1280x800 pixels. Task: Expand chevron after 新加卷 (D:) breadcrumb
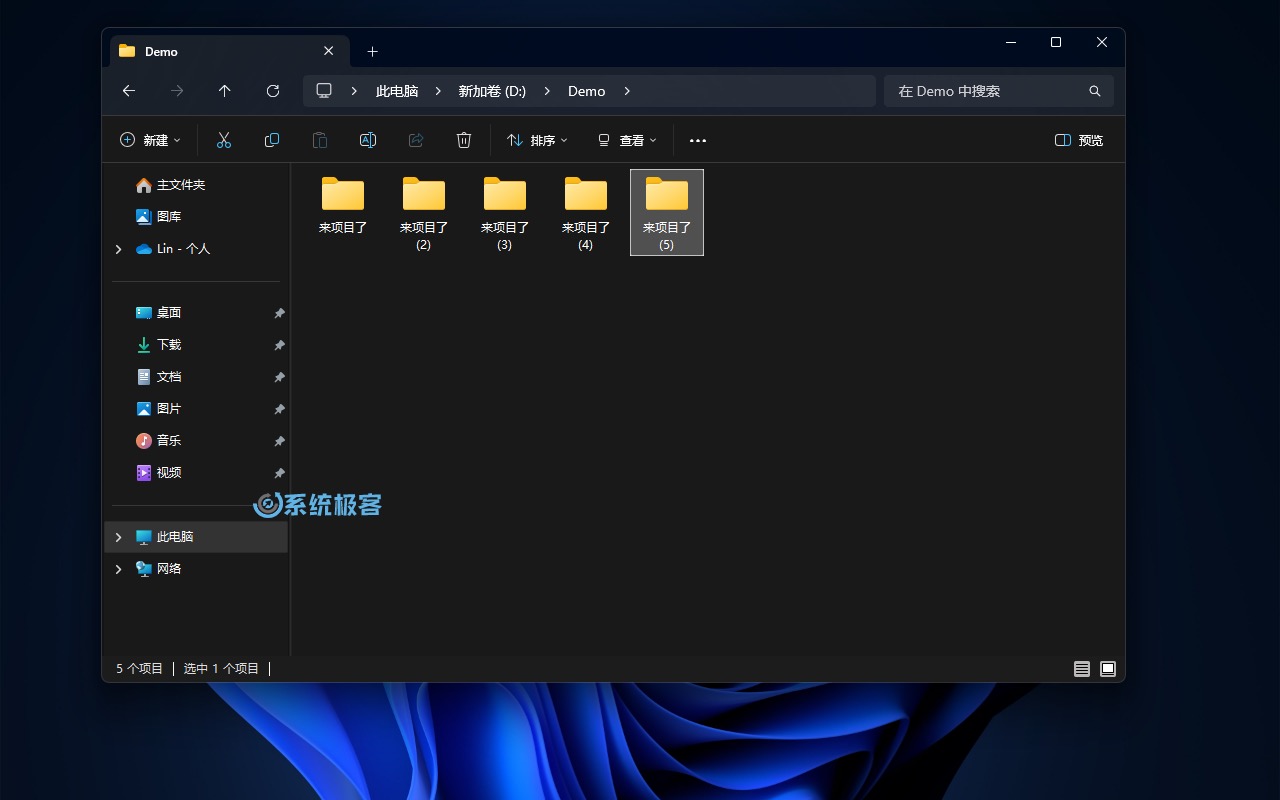pyautogui.click(x=547, y=91)
